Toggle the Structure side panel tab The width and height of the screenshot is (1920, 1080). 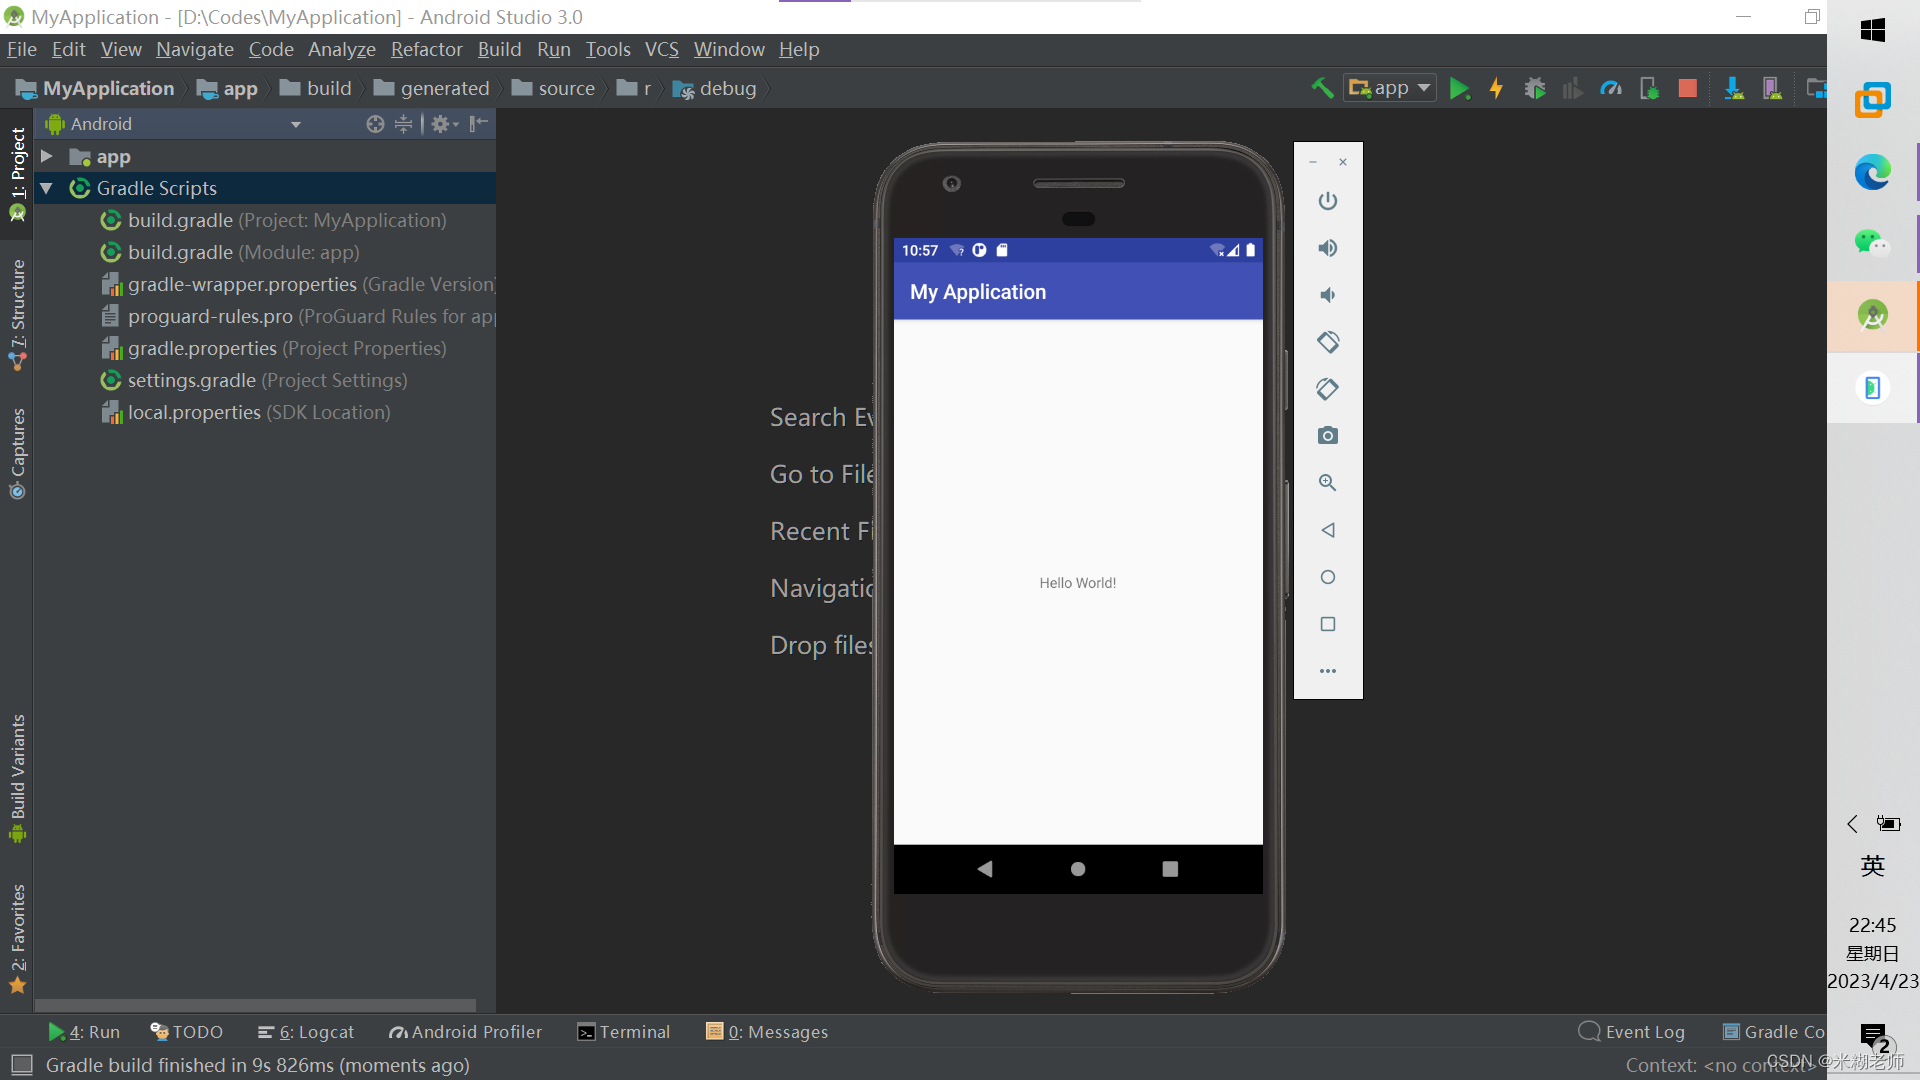[x=17, y=314]
